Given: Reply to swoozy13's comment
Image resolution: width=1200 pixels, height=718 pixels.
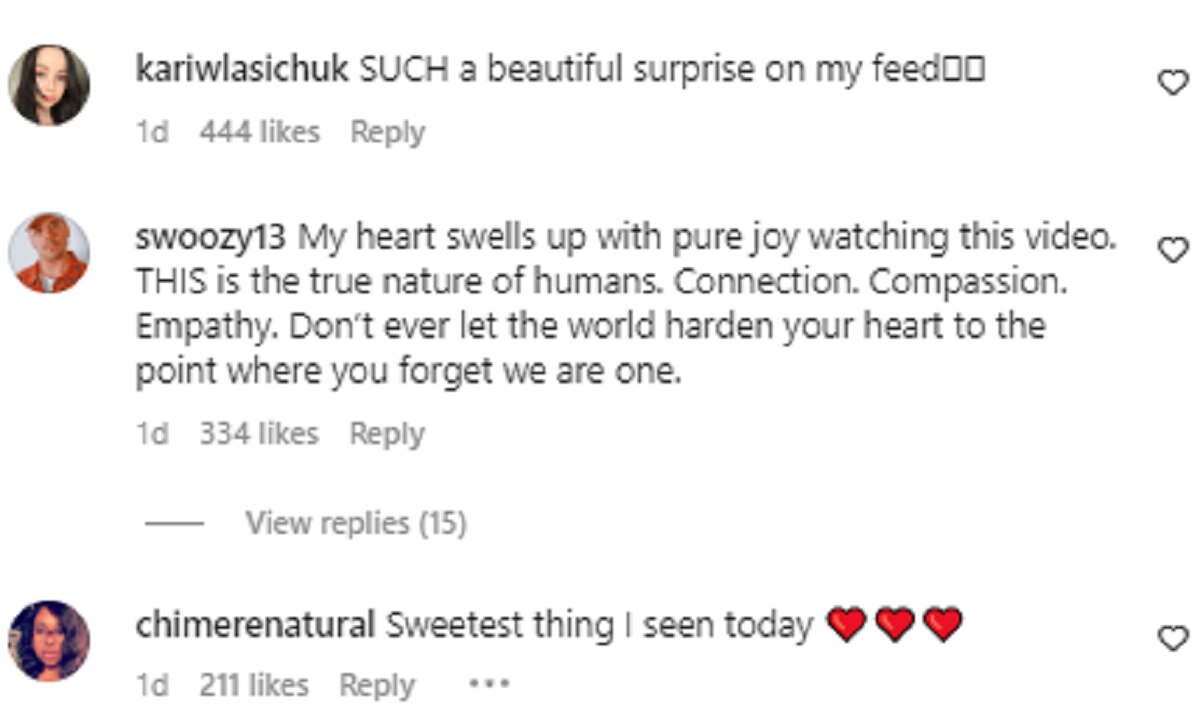Looking at the screenshot, I should (x=387, y=434).
